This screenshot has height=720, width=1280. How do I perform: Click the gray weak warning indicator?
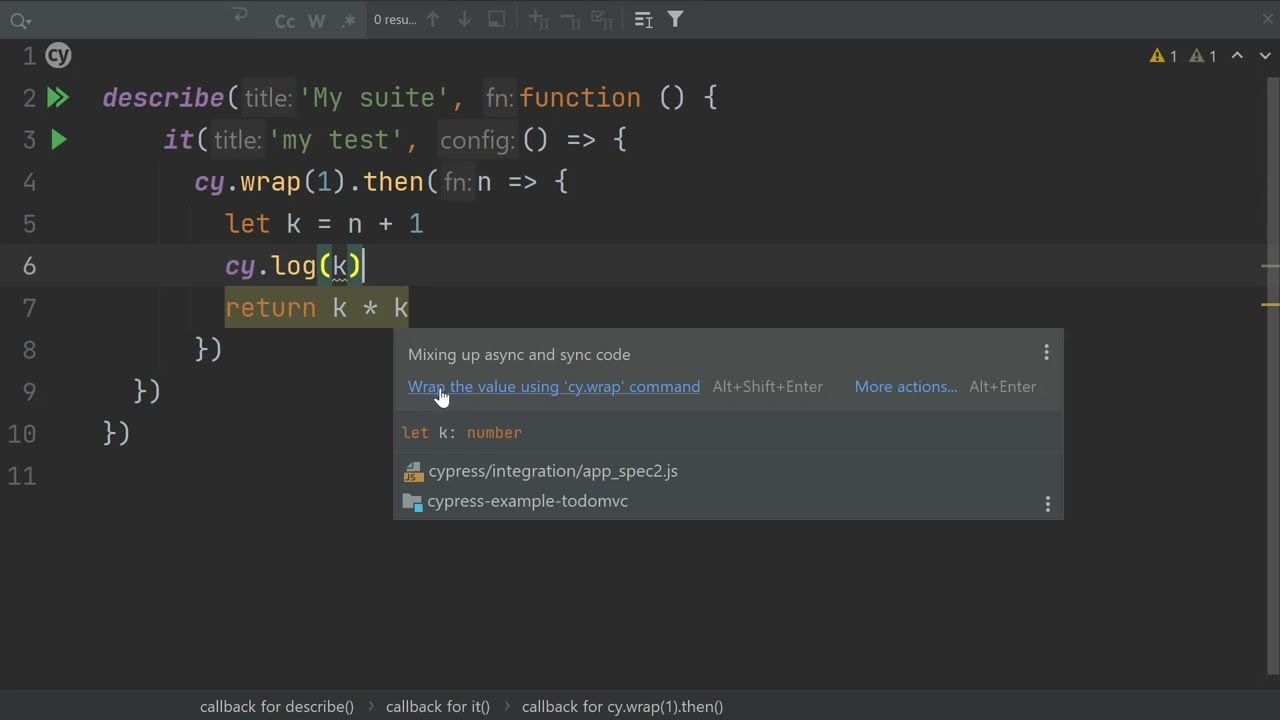pos(1203,56)
